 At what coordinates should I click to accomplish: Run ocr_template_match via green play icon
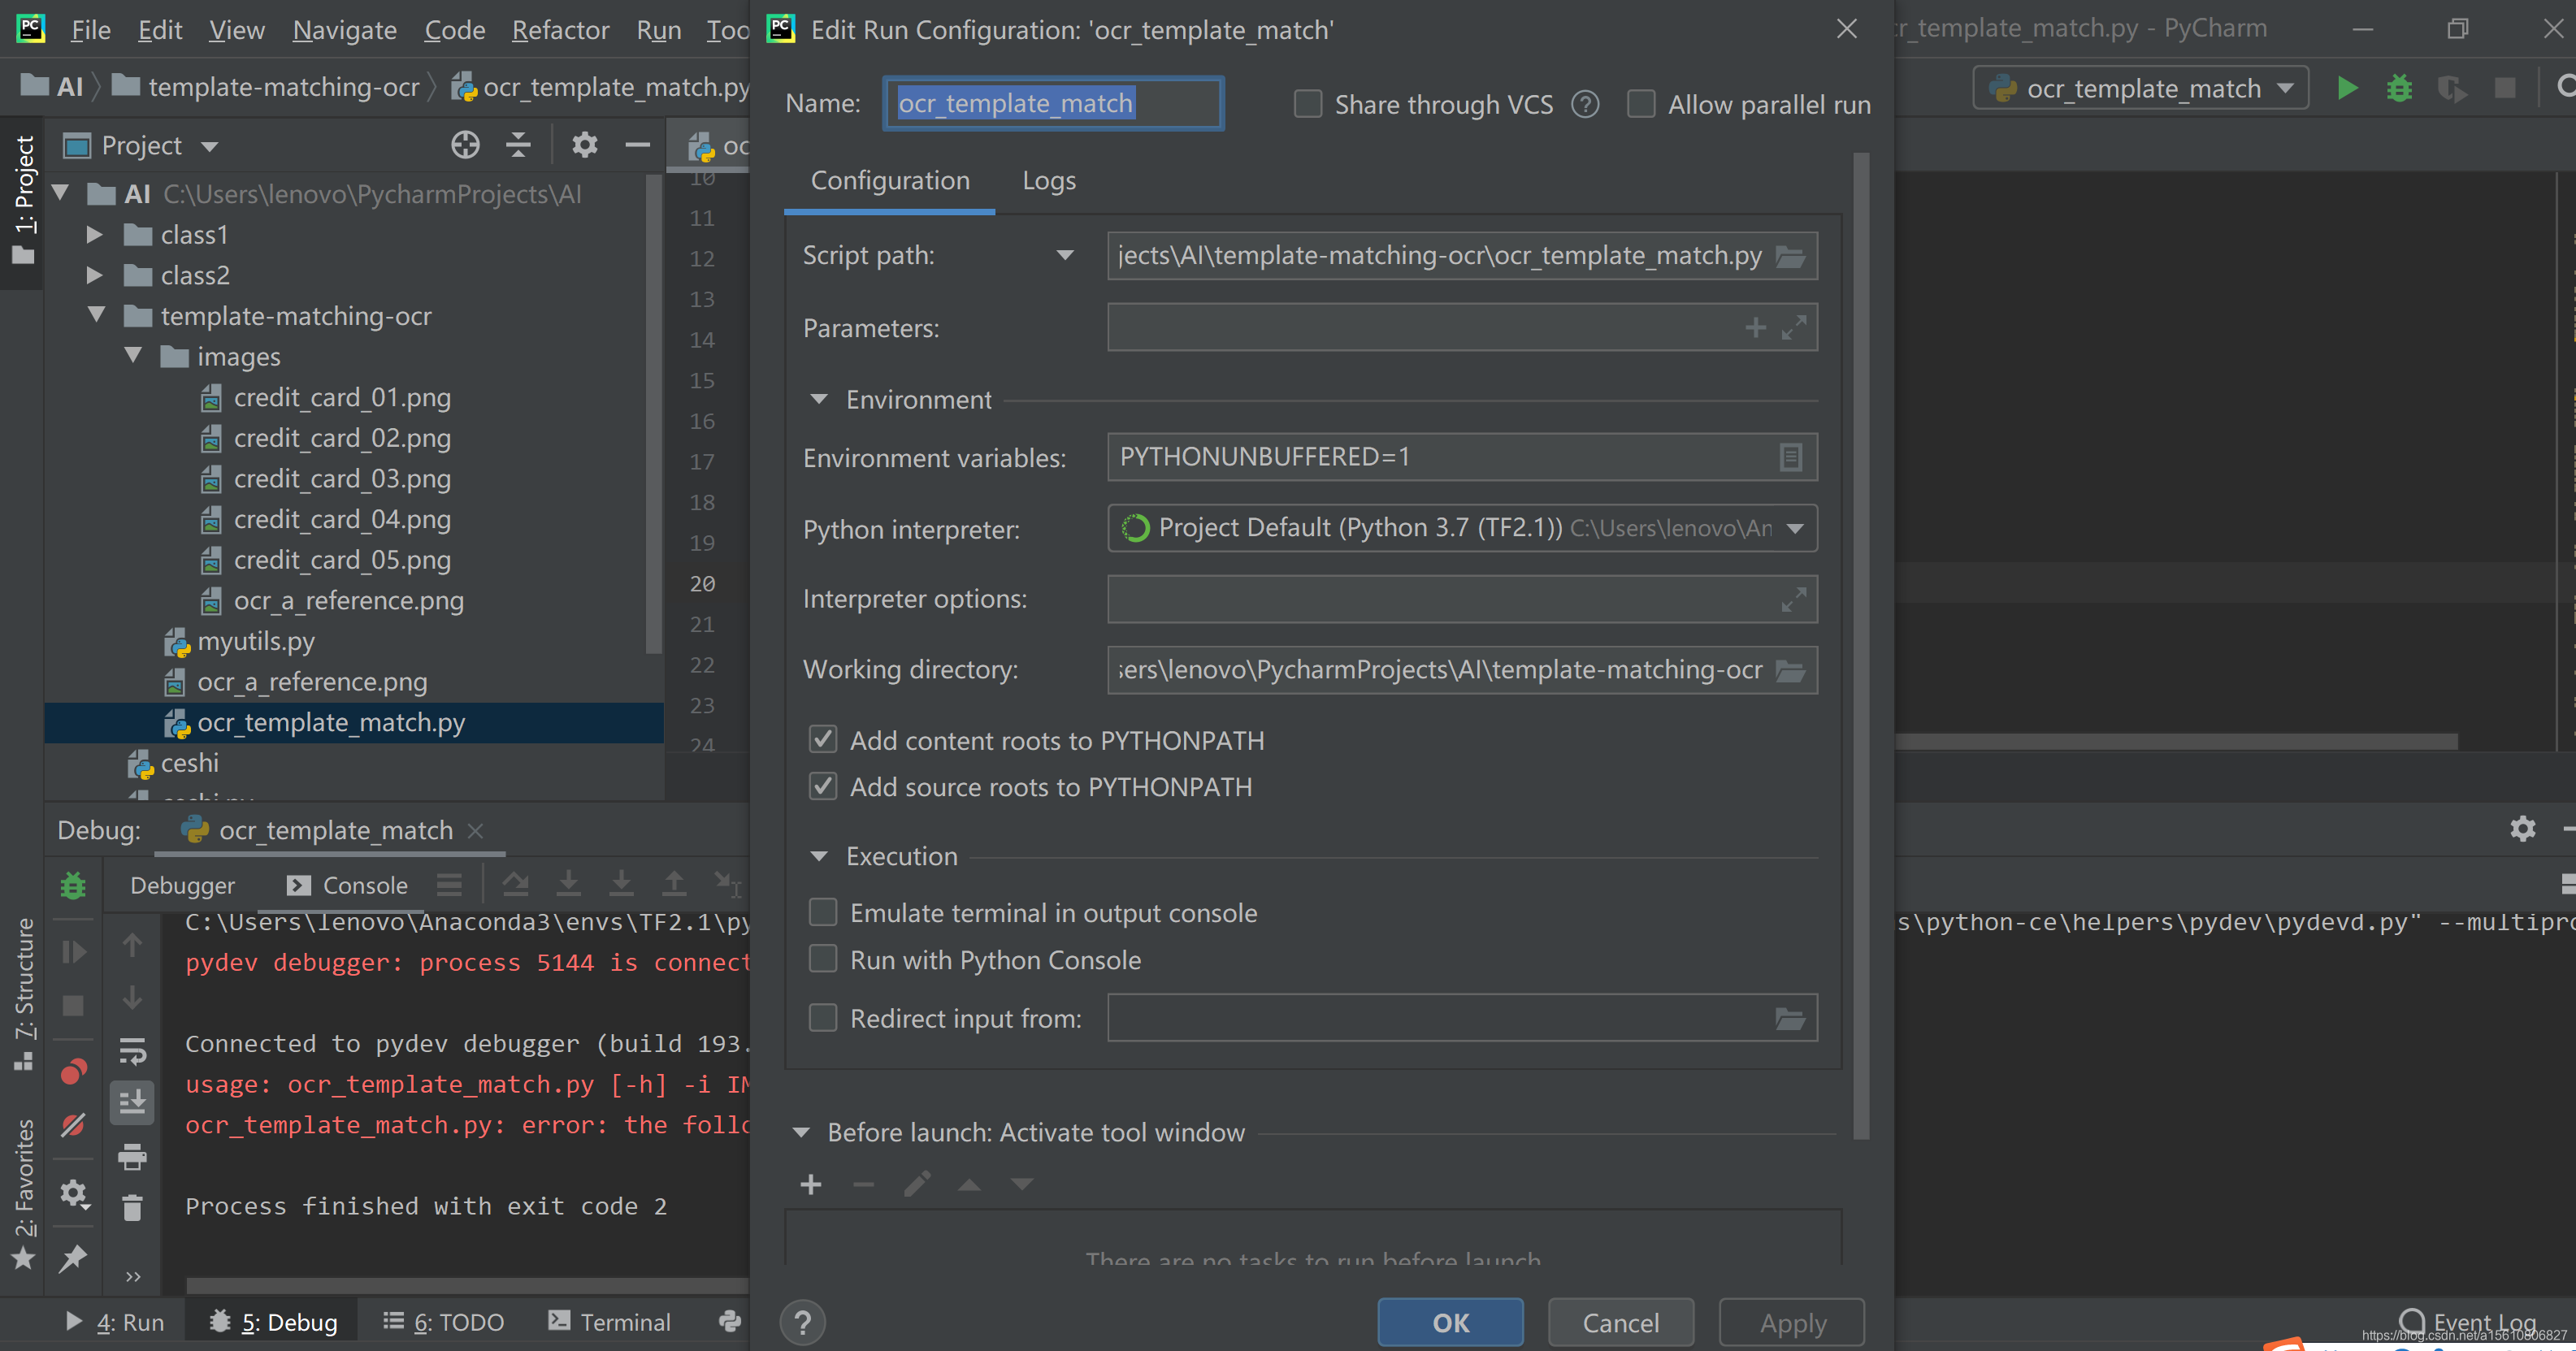point(2347,88)
